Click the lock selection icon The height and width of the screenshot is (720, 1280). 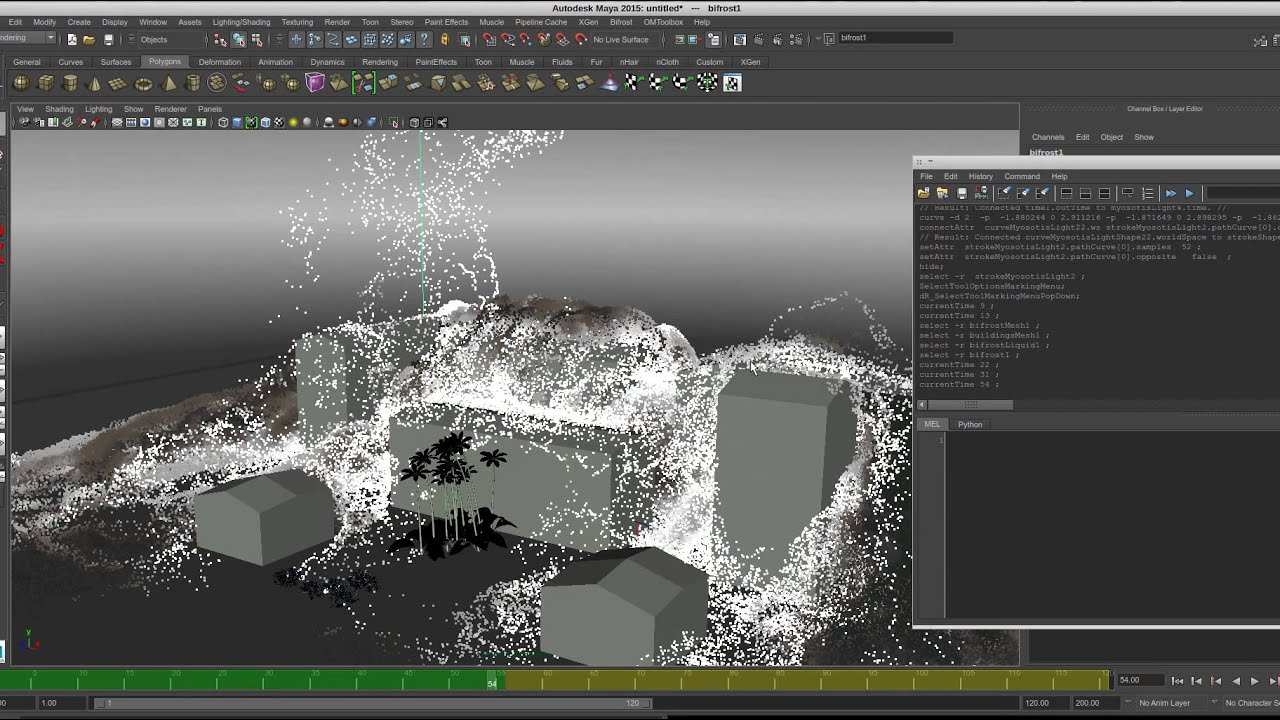pos(445,39)
